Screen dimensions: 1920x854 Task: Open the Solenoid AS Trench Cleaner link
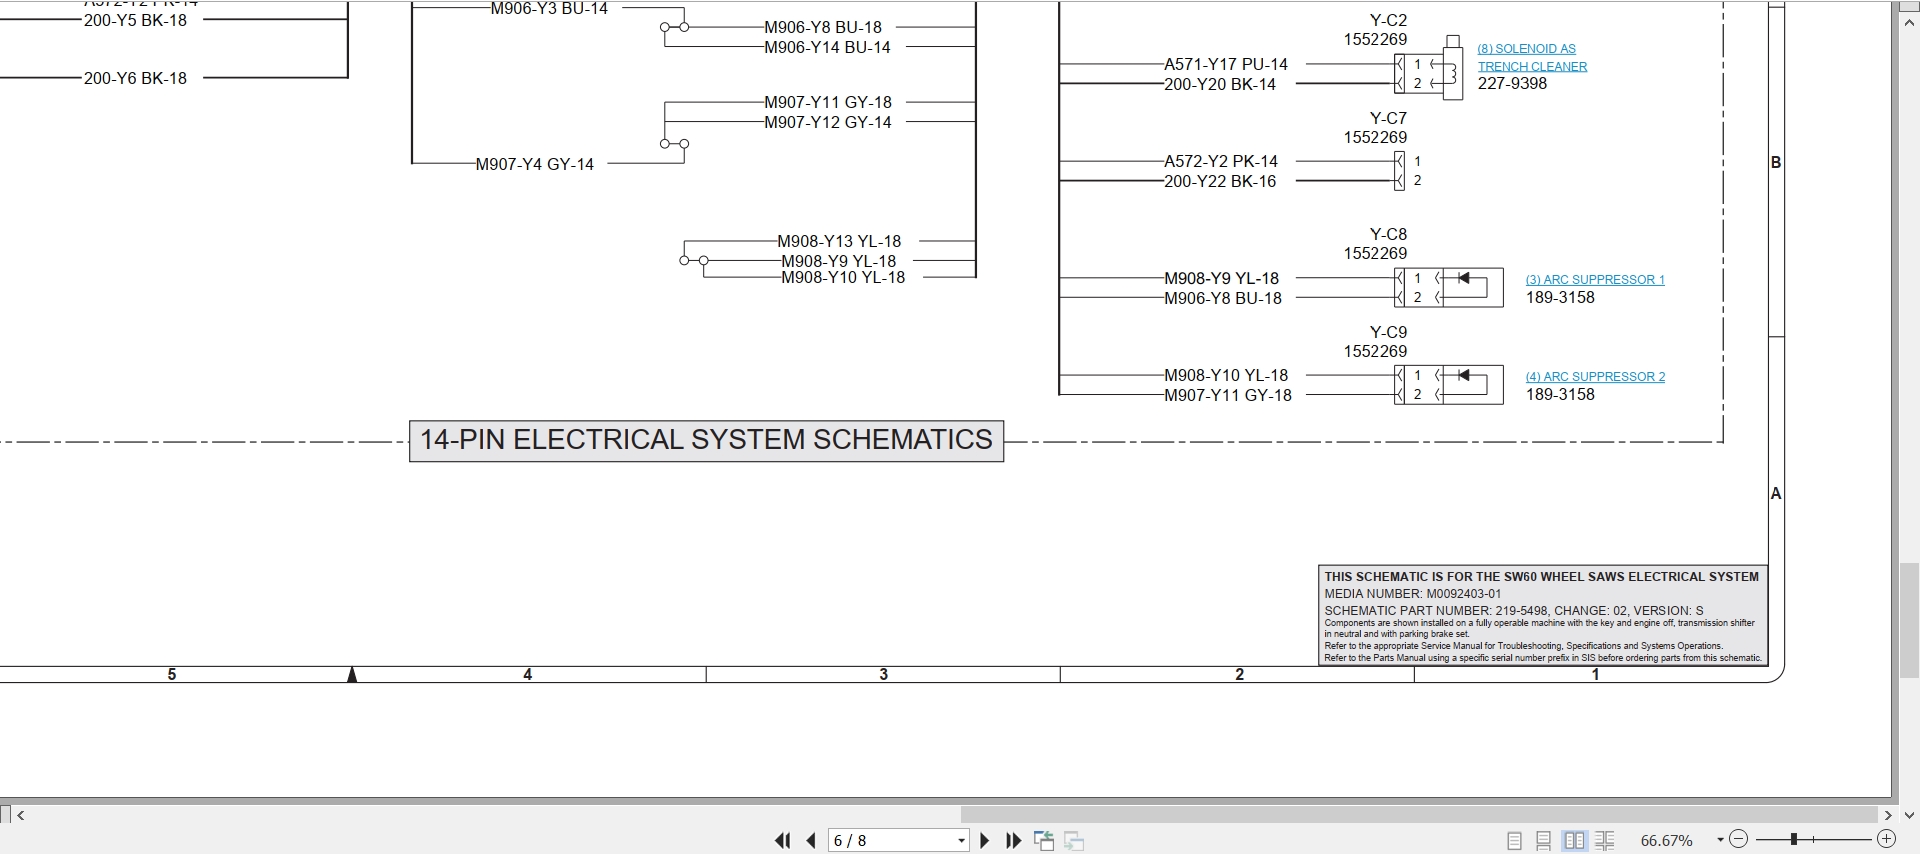point(1532,58)
